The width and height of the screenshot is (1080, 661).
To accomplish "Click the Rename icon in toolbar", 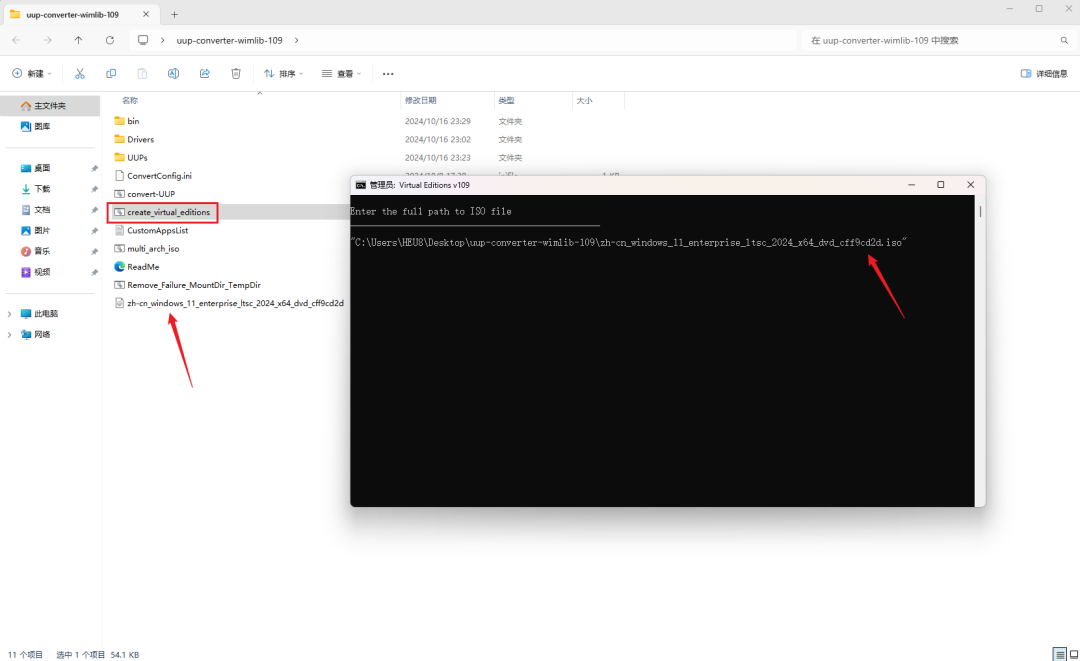I will coord(174,74).
